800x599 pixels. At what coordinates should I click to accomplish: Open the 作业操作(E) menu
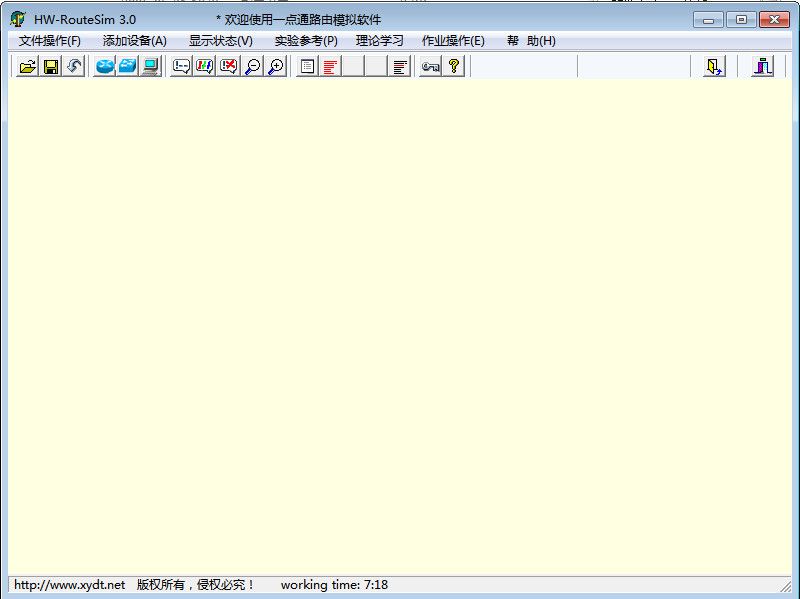pyautogui.click(x=453, y=41)
